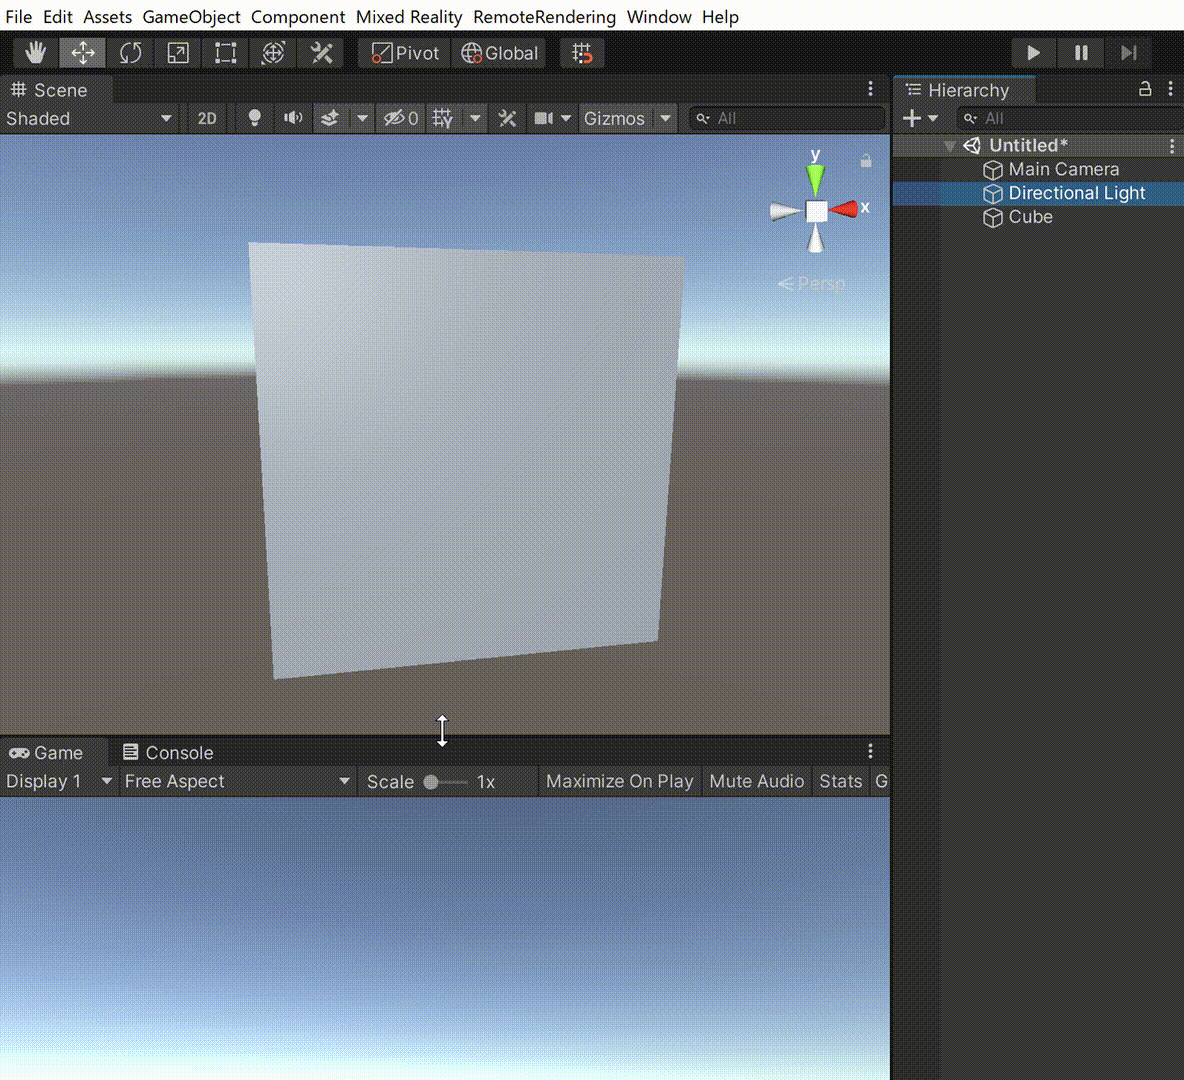Select the Scale tool

(x=178, y=53)
